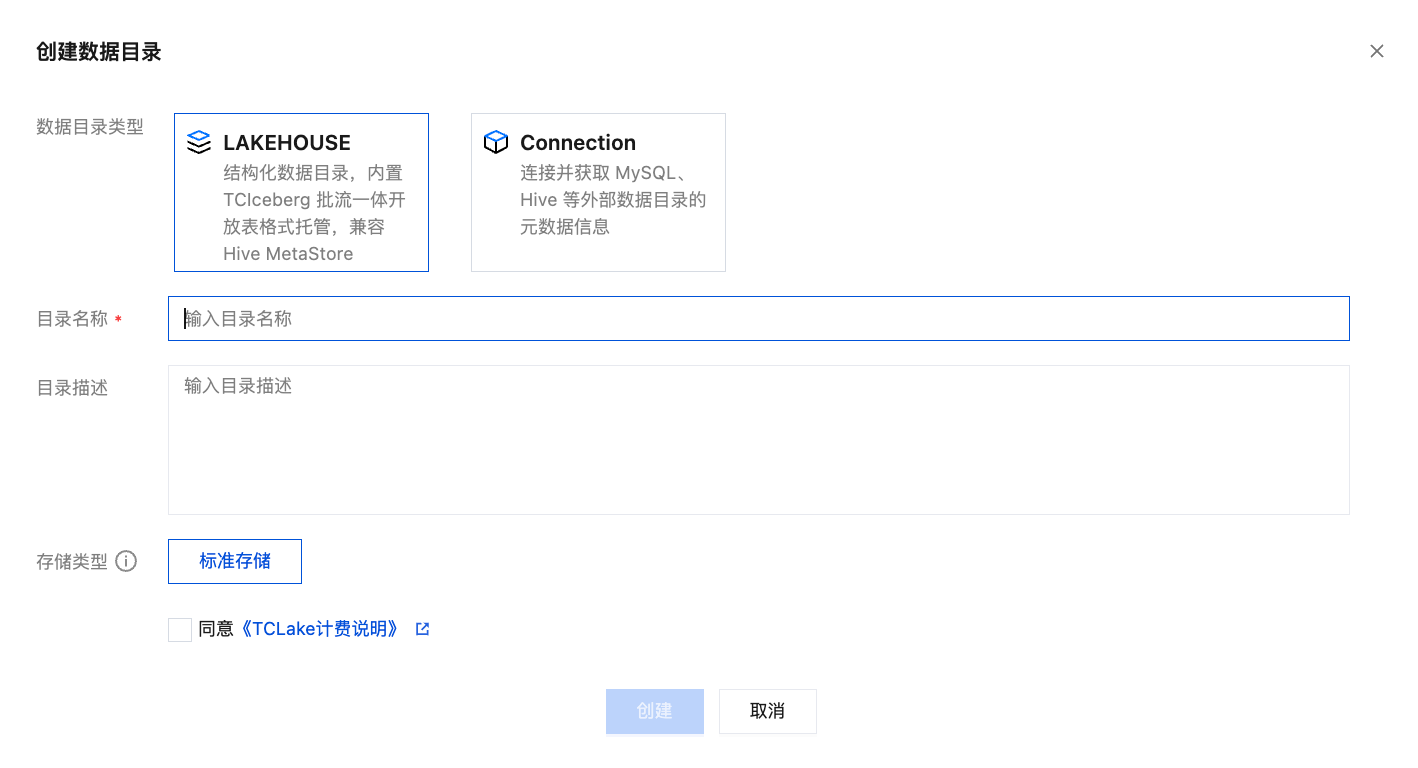
Task: Tick the 同意 TCLake计费说明 checkbox
Action: coord(180,630)
